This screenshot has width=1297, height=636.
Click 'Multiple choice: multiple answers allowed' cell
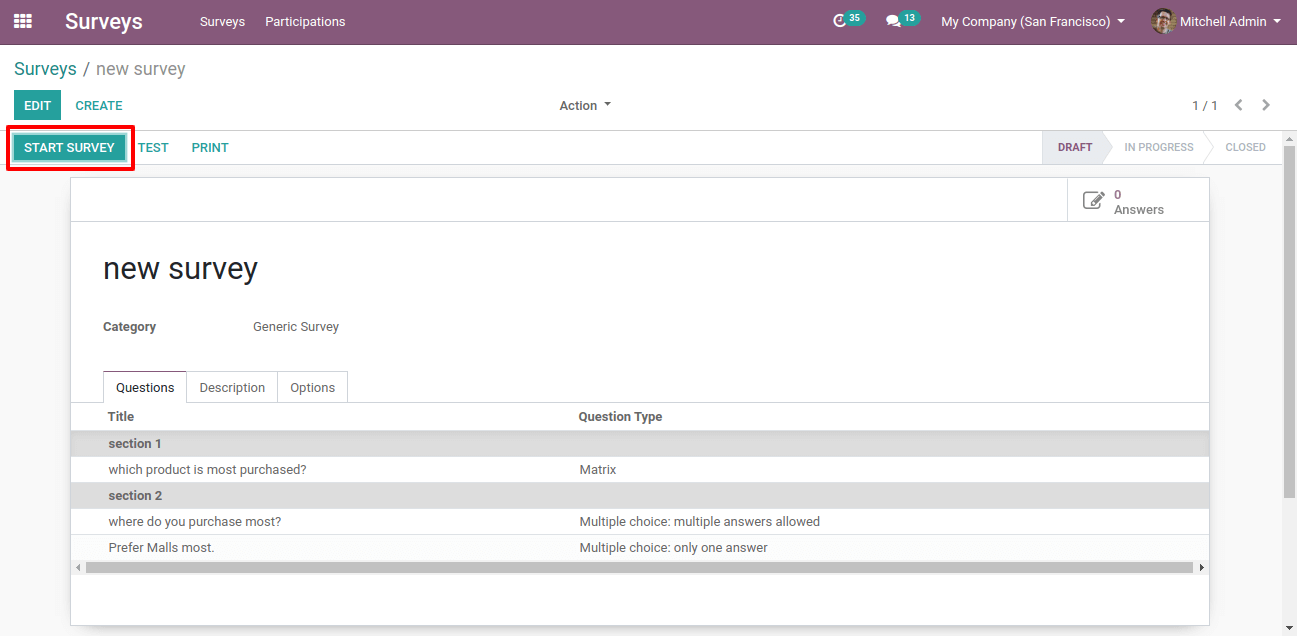(700, 521)
